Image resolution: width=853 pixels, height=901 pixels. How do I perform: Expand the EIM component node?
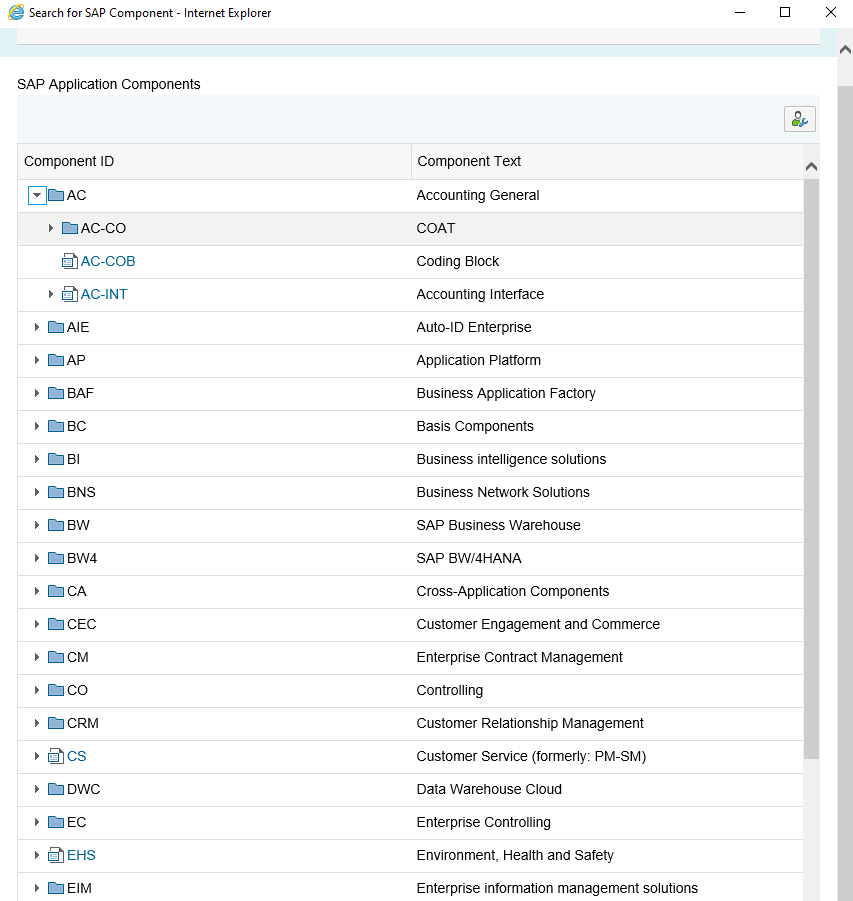pos(37,888)
